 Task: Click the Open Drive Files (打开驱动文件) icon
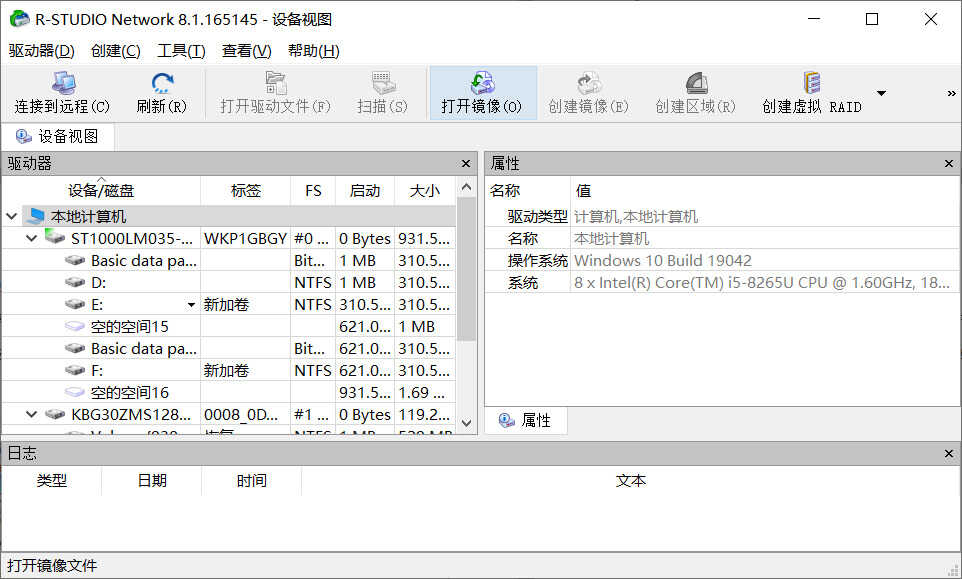[275, 83]
